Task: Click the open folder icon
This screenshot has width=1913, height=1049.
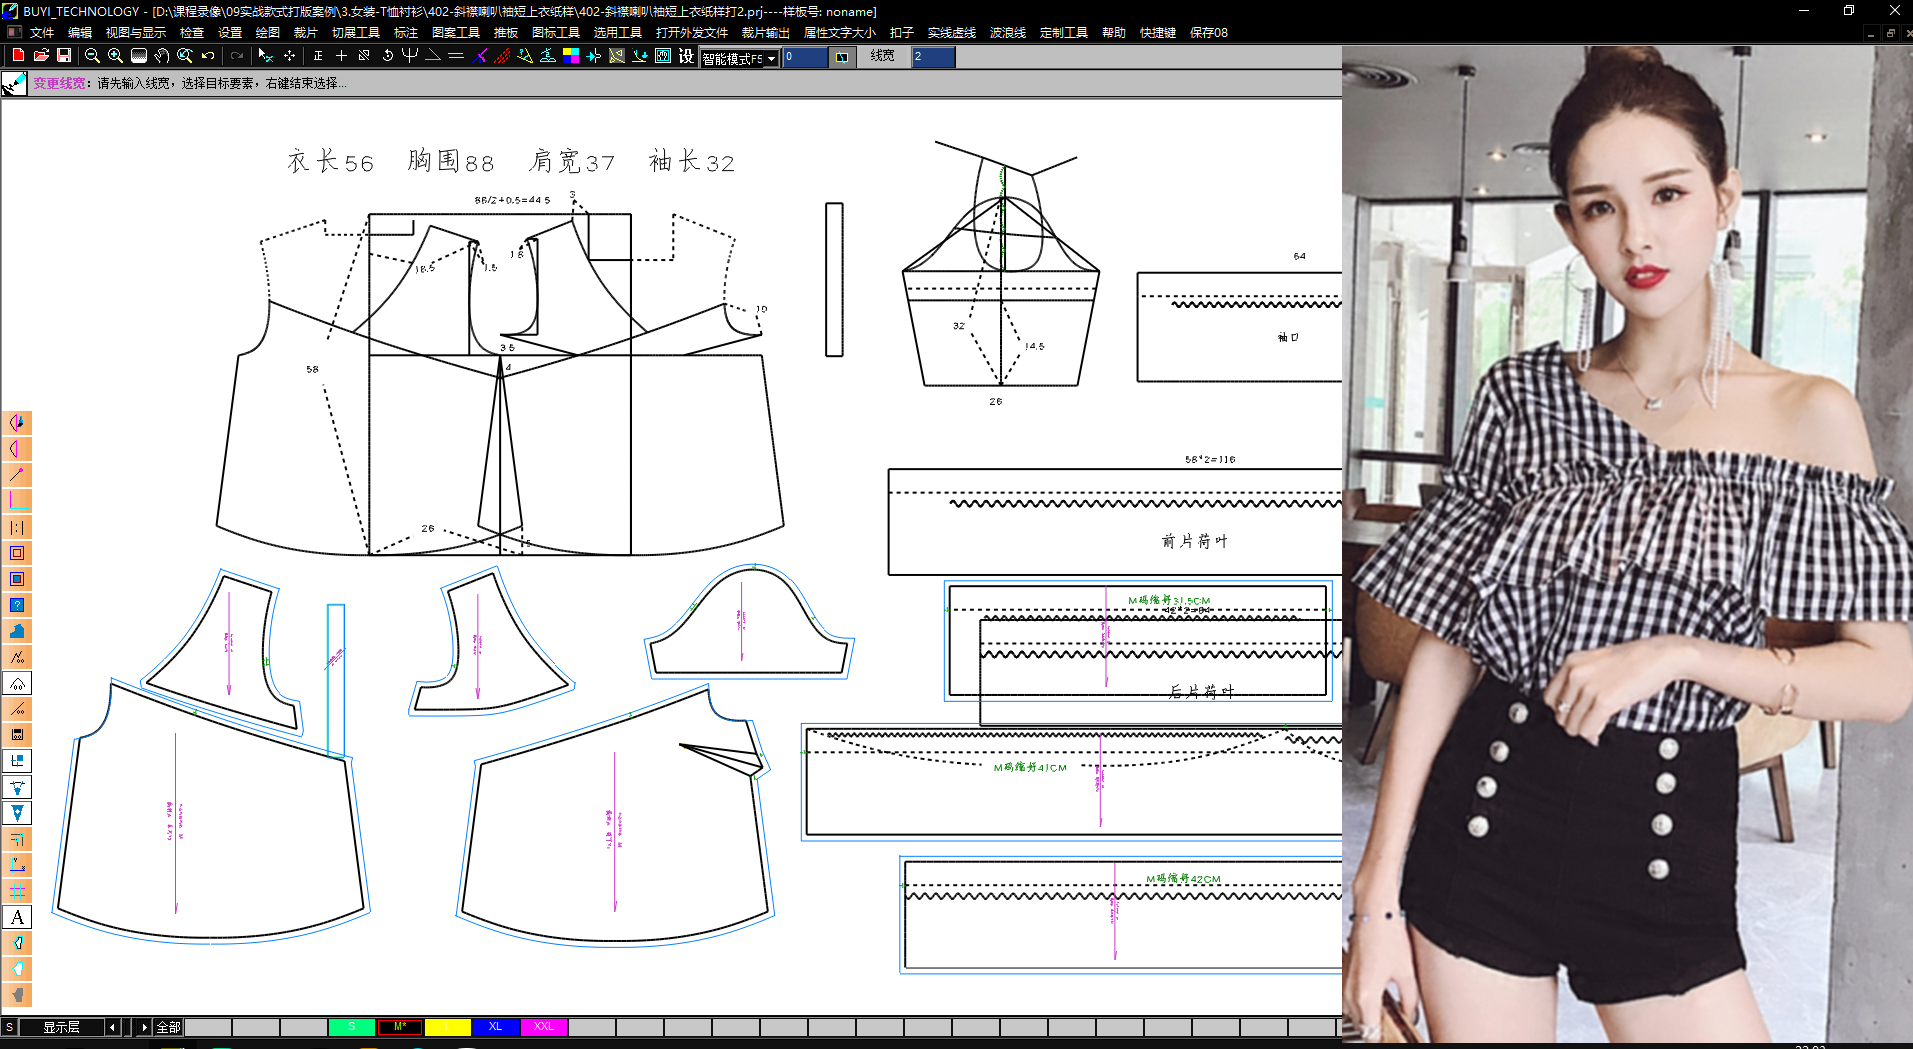Action: [x=41, y=56]
